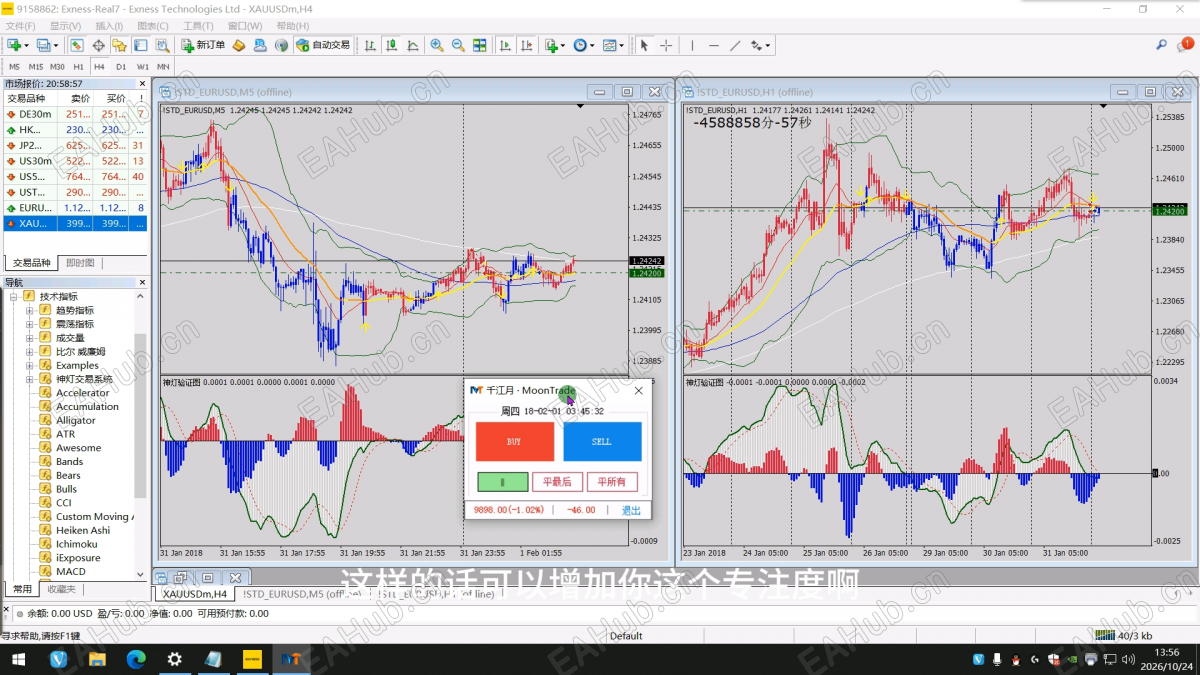The width and height of the screenshot is (1200, 675).
Task: Switch to the 收藏夹 tab in Navigator
Action: pos(61,590)
